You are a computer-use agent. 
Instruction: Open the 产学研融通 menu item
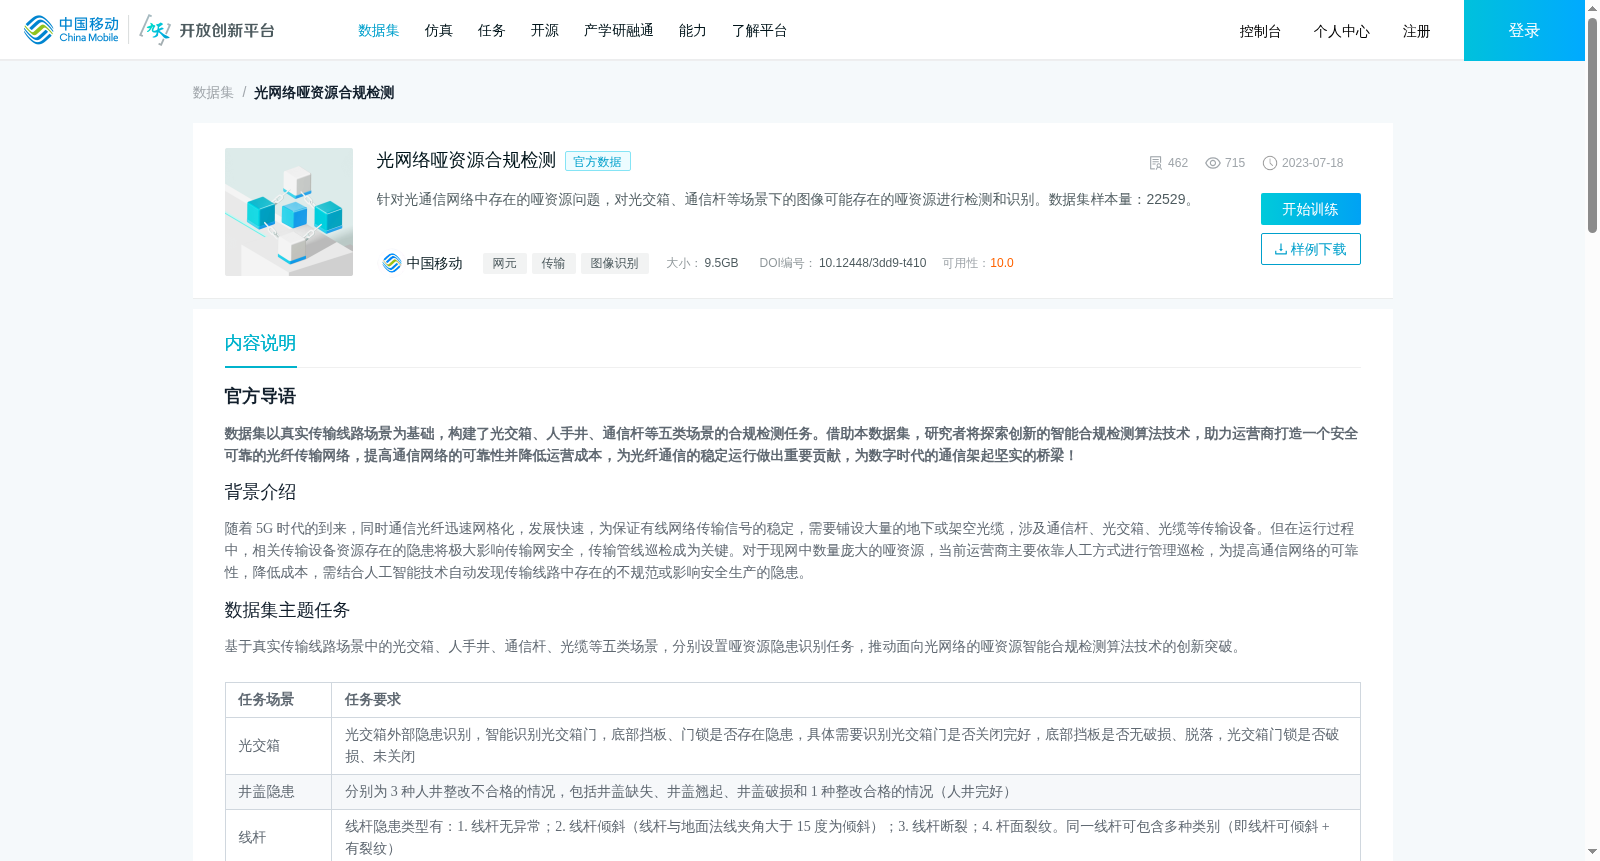[619, 31]
